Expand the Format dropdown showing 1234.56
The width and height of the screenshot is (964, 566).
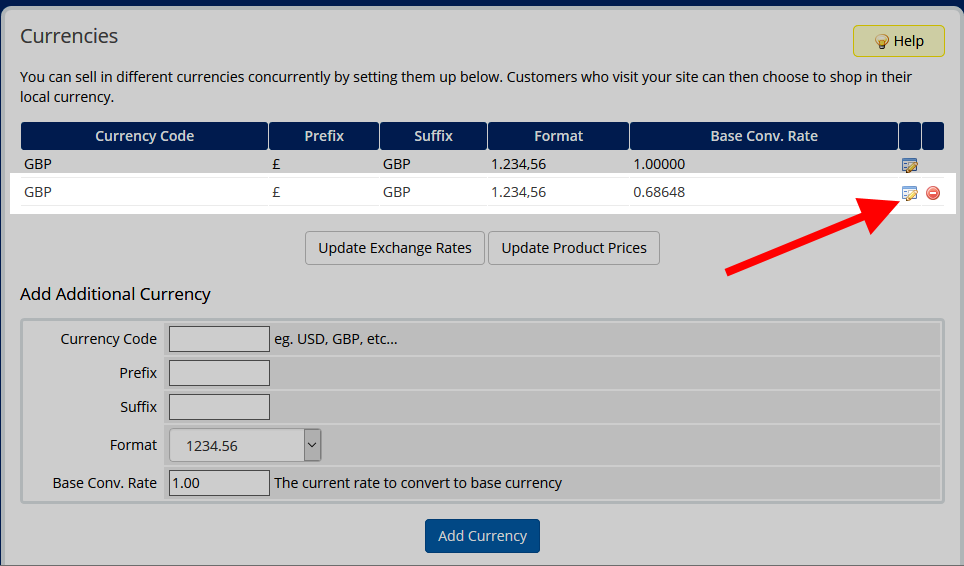pyautogui.click(x=245, y=445)
